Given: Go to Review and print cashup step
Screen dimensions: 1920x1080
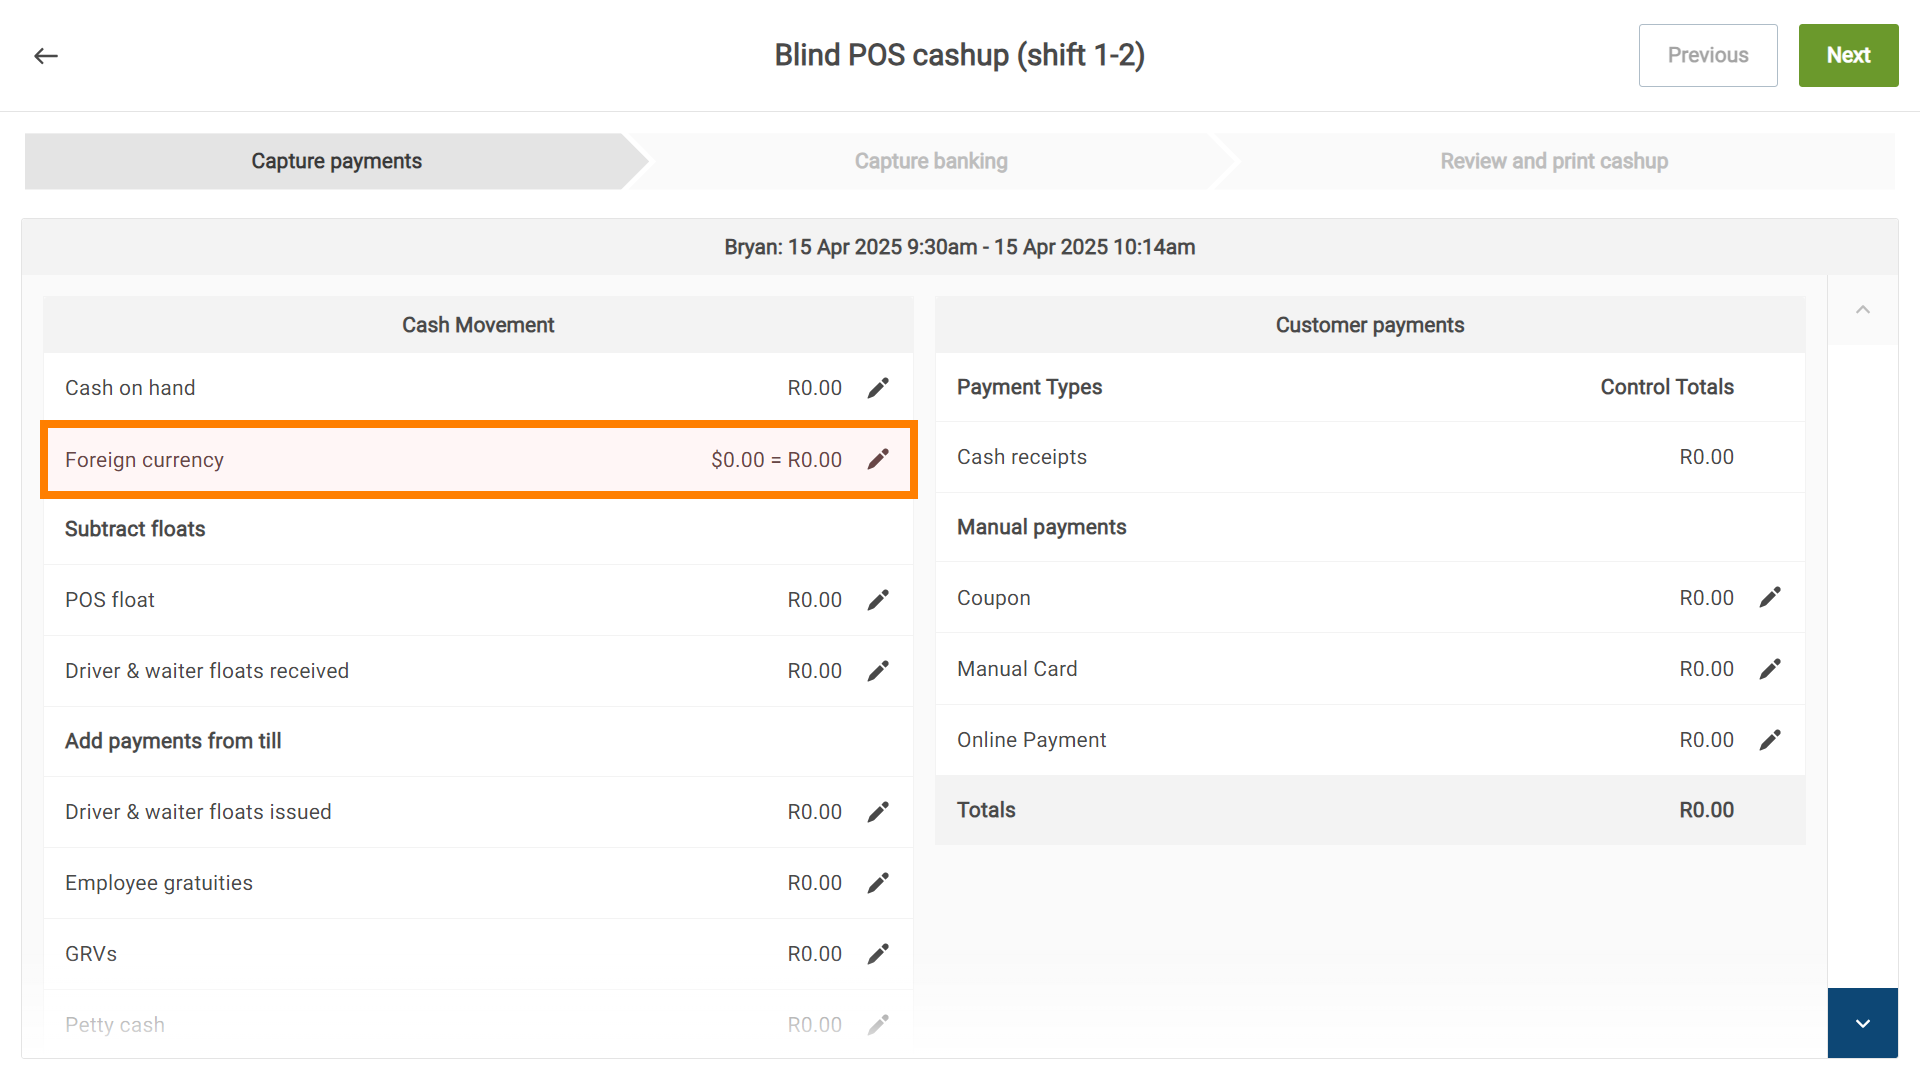Looking at the screenshot, I should click(1553, 161).
